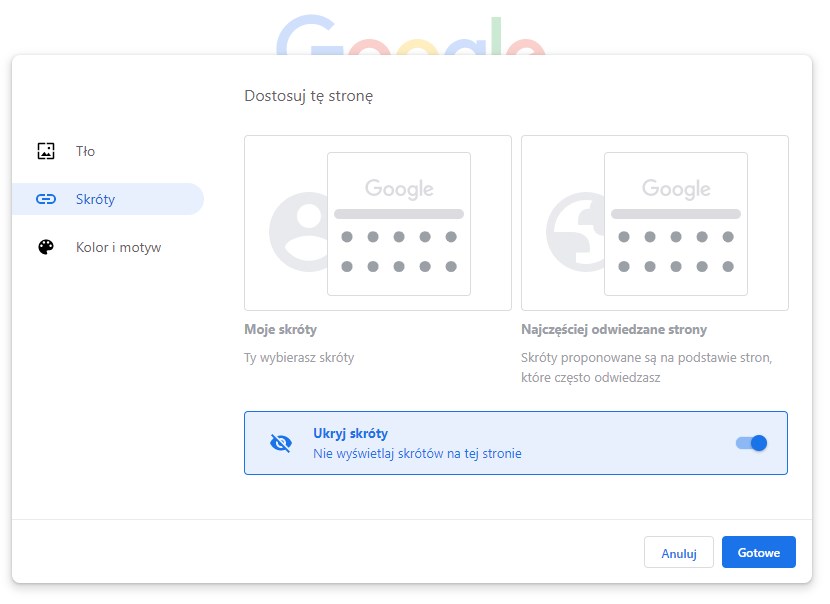
Task: Click the Tło background image icon
Action: click(46, 151)
